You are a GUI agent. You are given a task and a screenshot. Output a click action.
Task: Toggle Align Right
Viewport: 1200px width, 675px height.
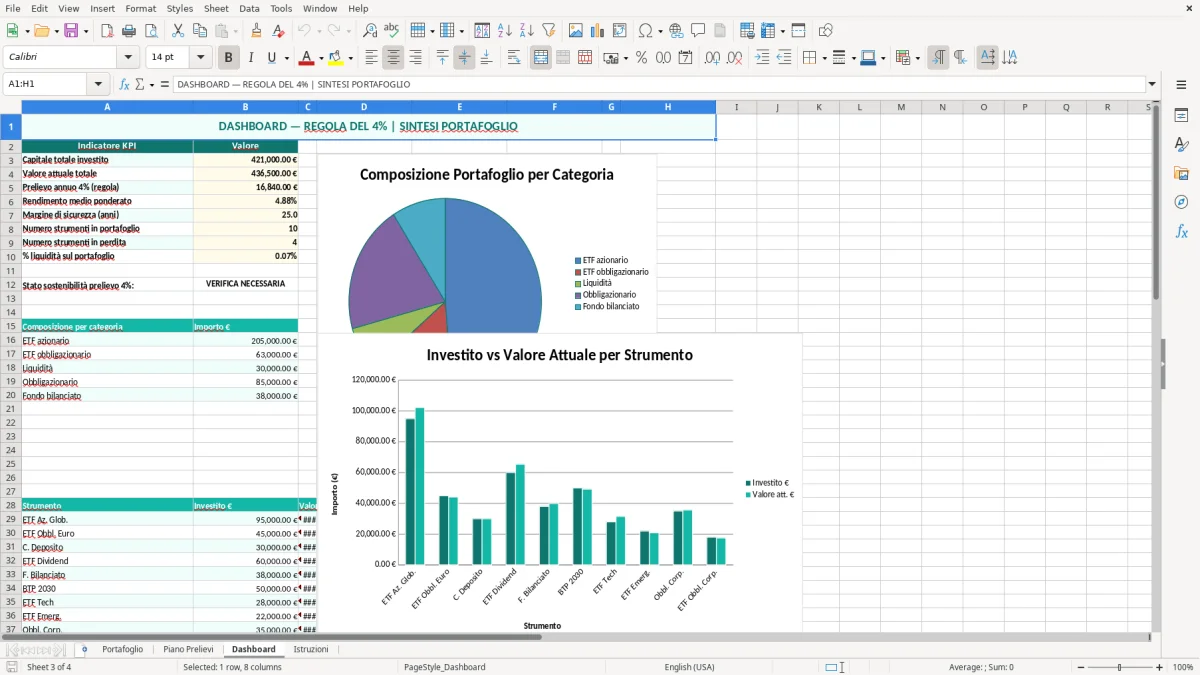[x=416, y=58]
